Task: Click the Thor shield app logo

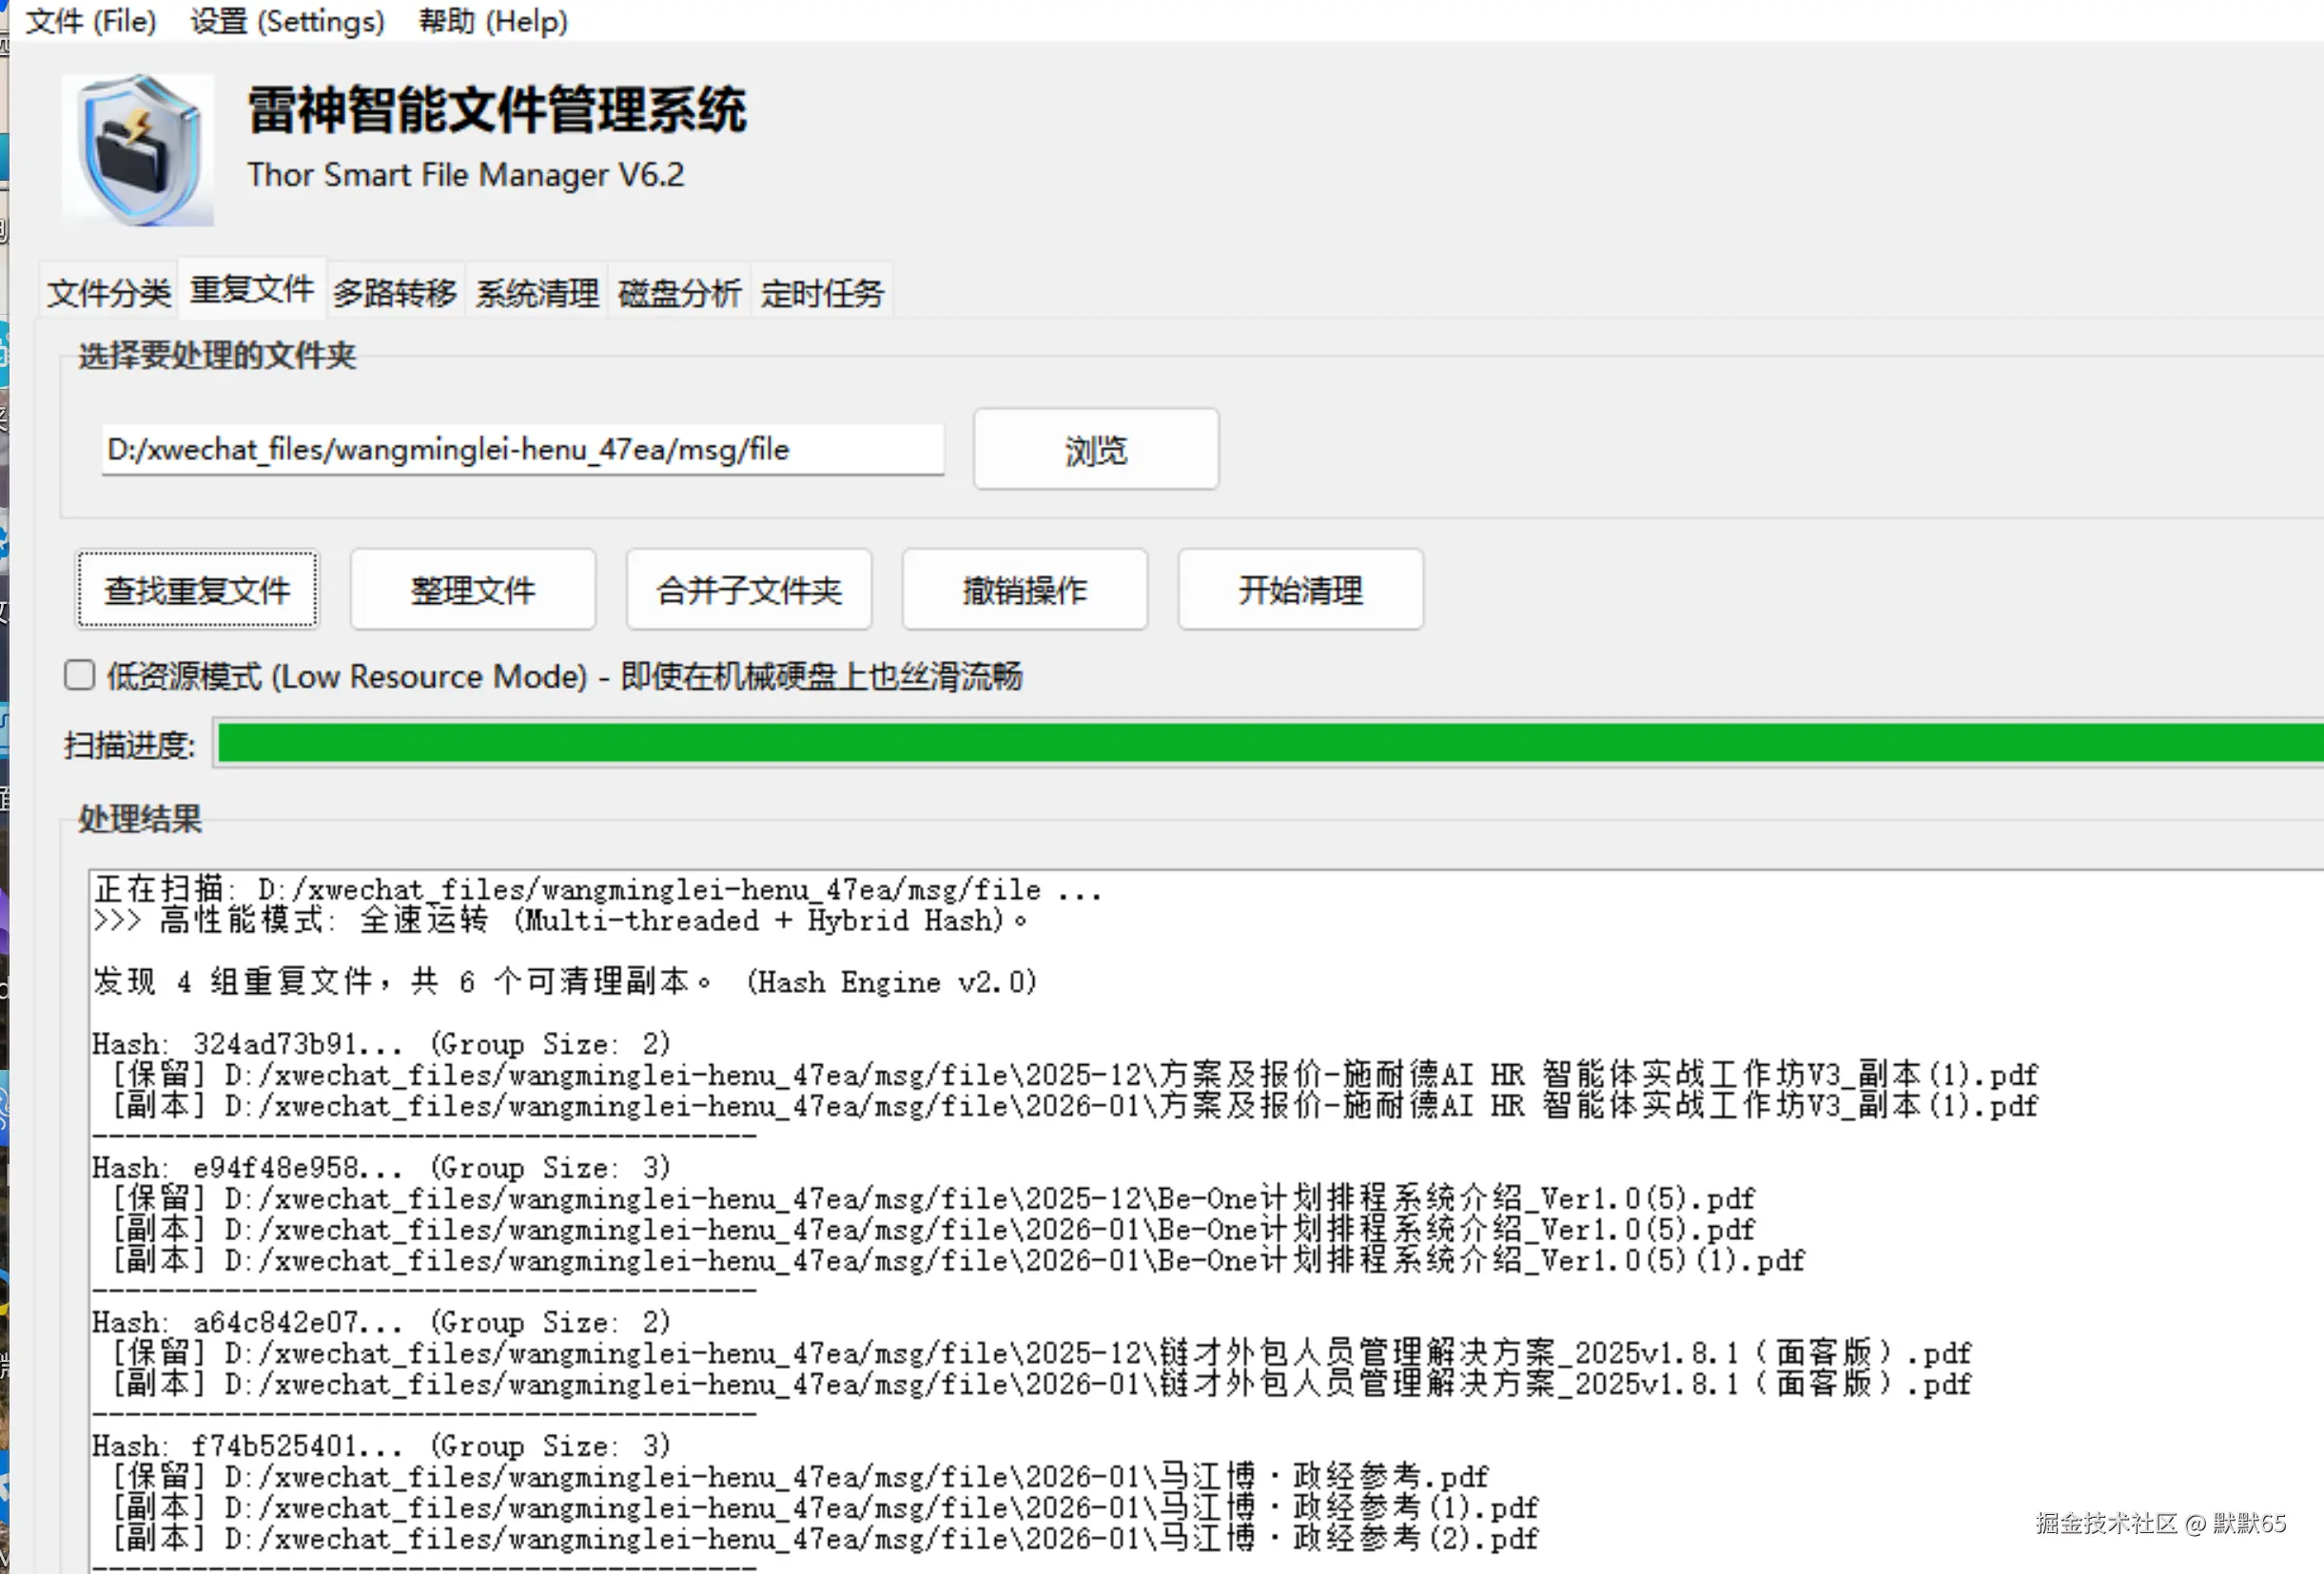Action: pos(138,150)
